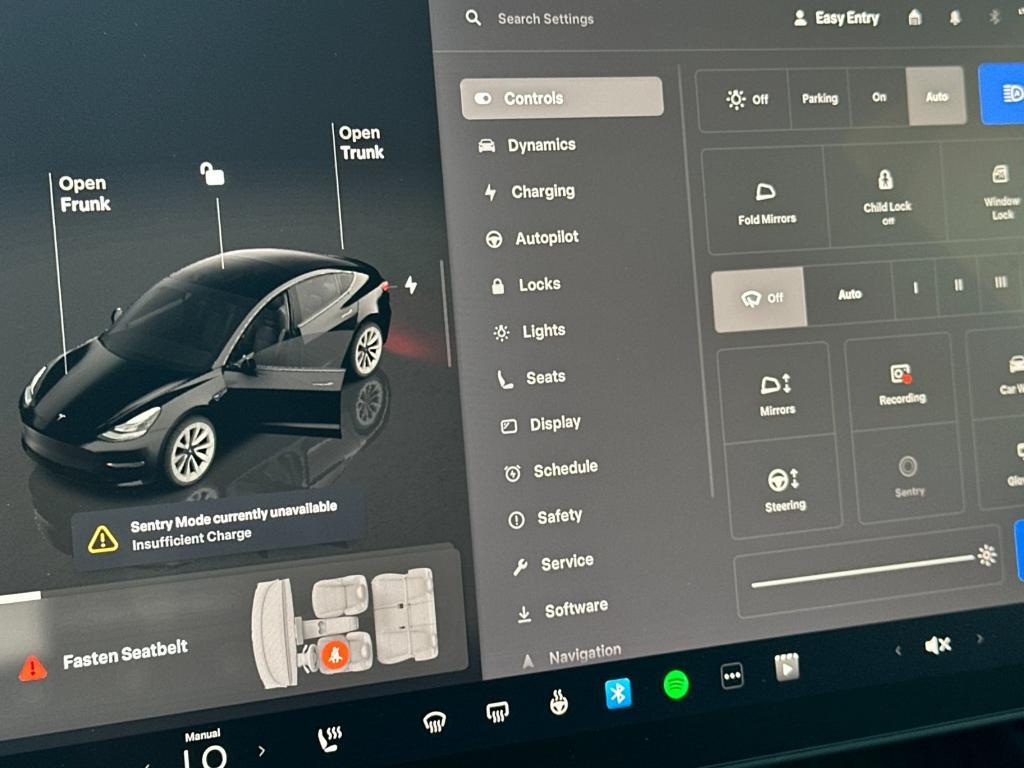
Task: Tap Open Frunk on the car
Action: (84, 194)
